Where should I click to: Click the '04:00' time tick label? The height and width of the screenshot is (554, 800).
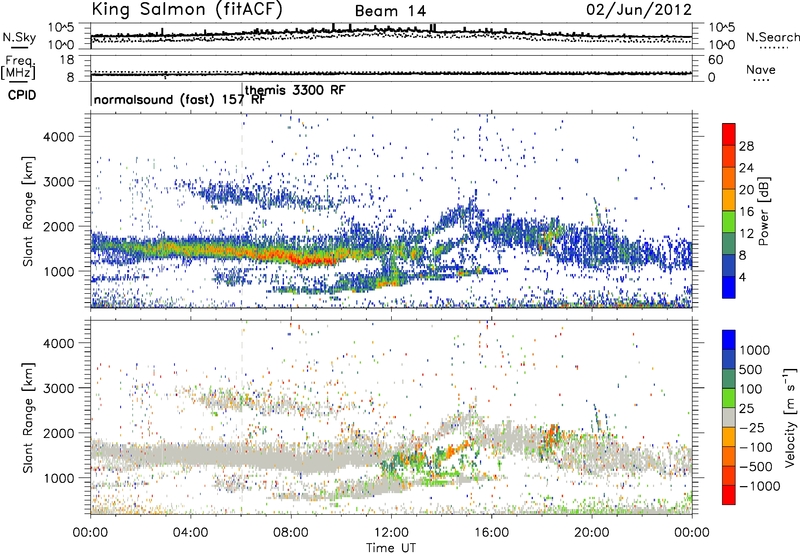point(191,533)
